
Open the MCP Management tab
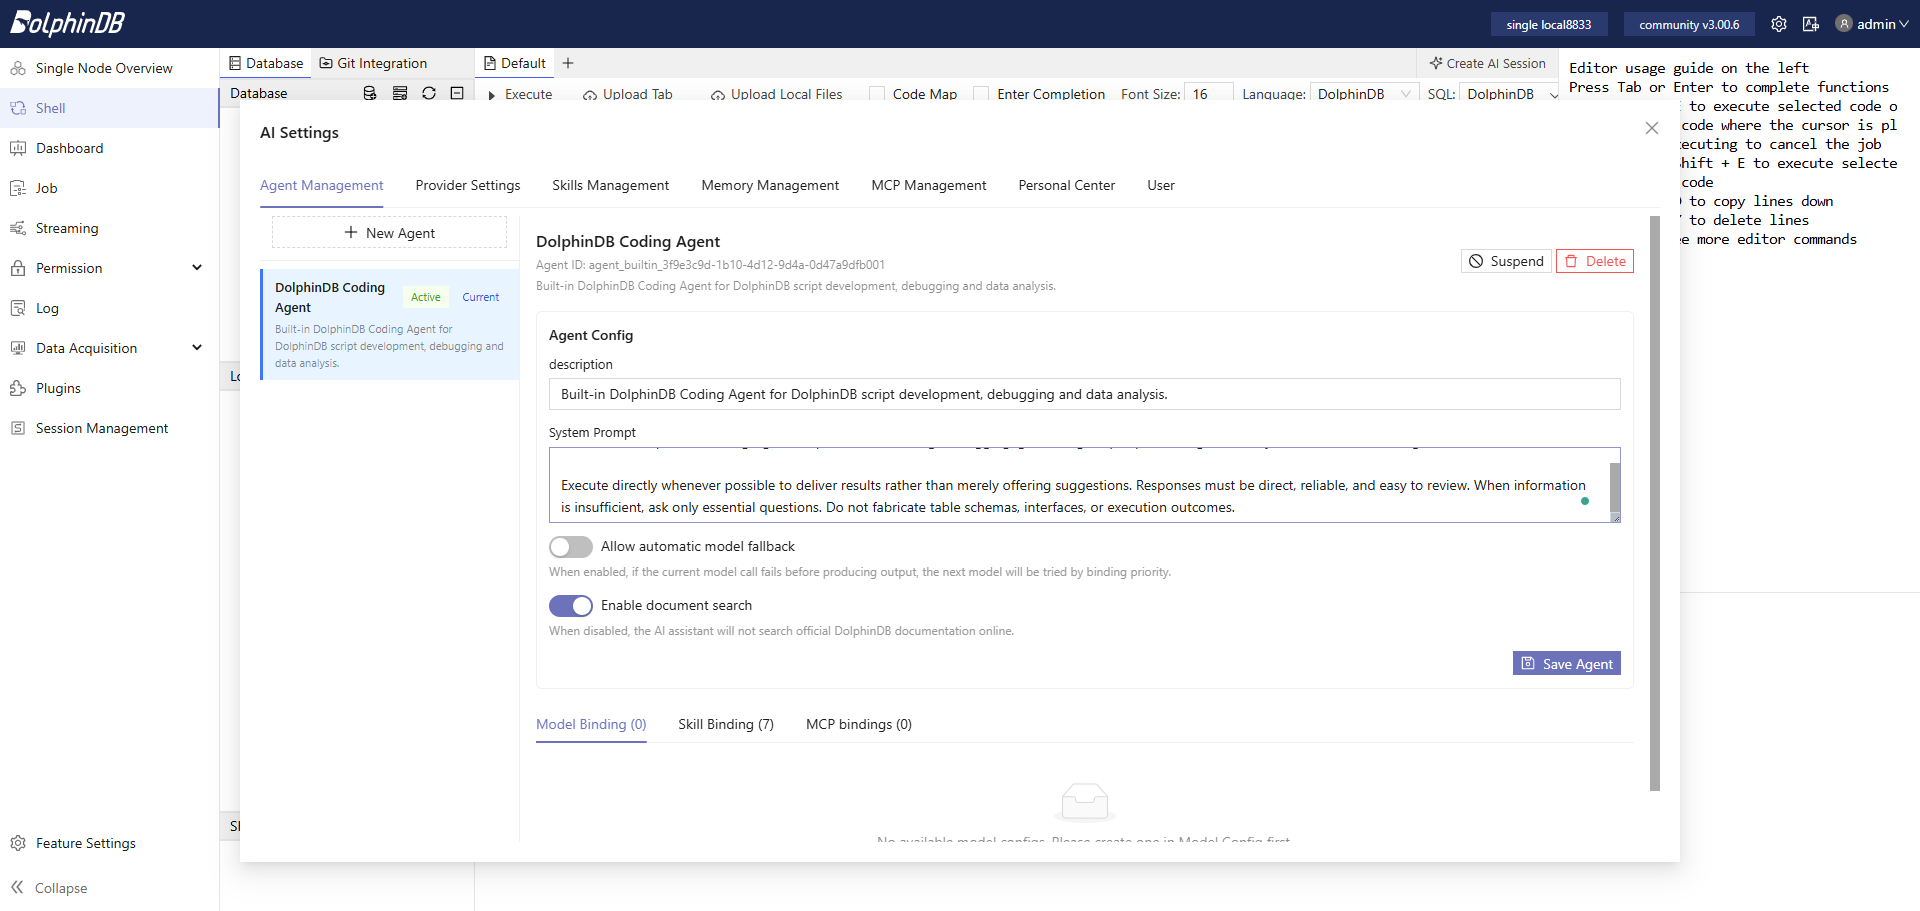[x=929, y=185]
